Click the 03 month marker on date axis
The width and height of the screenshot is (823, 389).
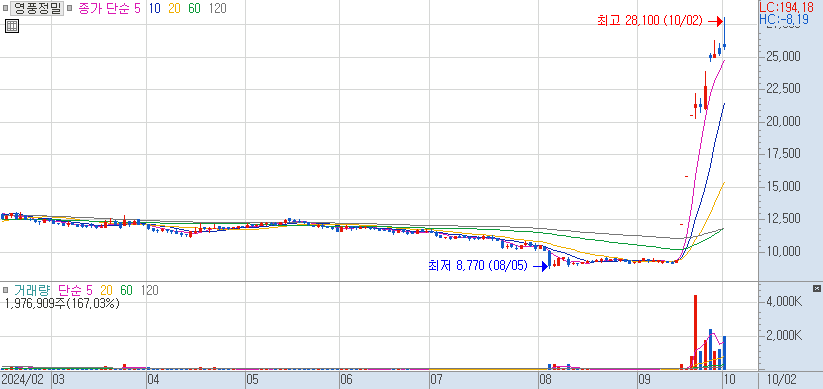point(58,380)
